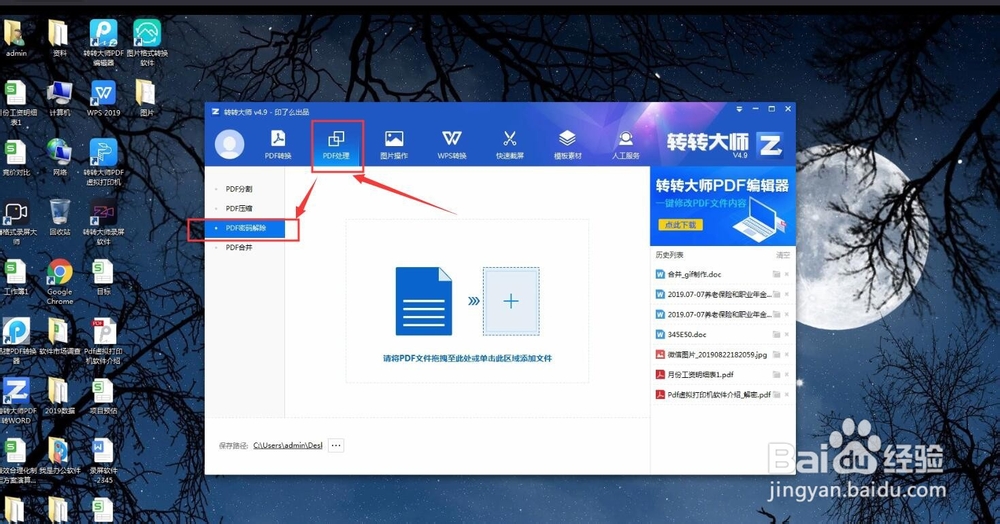Remove 微信图片 jpg entry from history
Screen dimensions: 1000x524
click(x=787, y=354)
